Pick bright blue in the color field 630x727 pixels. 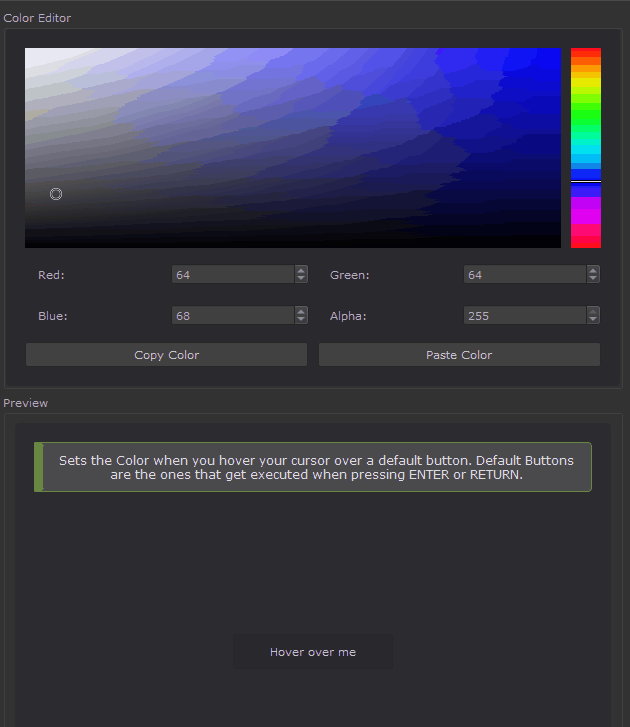click(x=545, y=60)
